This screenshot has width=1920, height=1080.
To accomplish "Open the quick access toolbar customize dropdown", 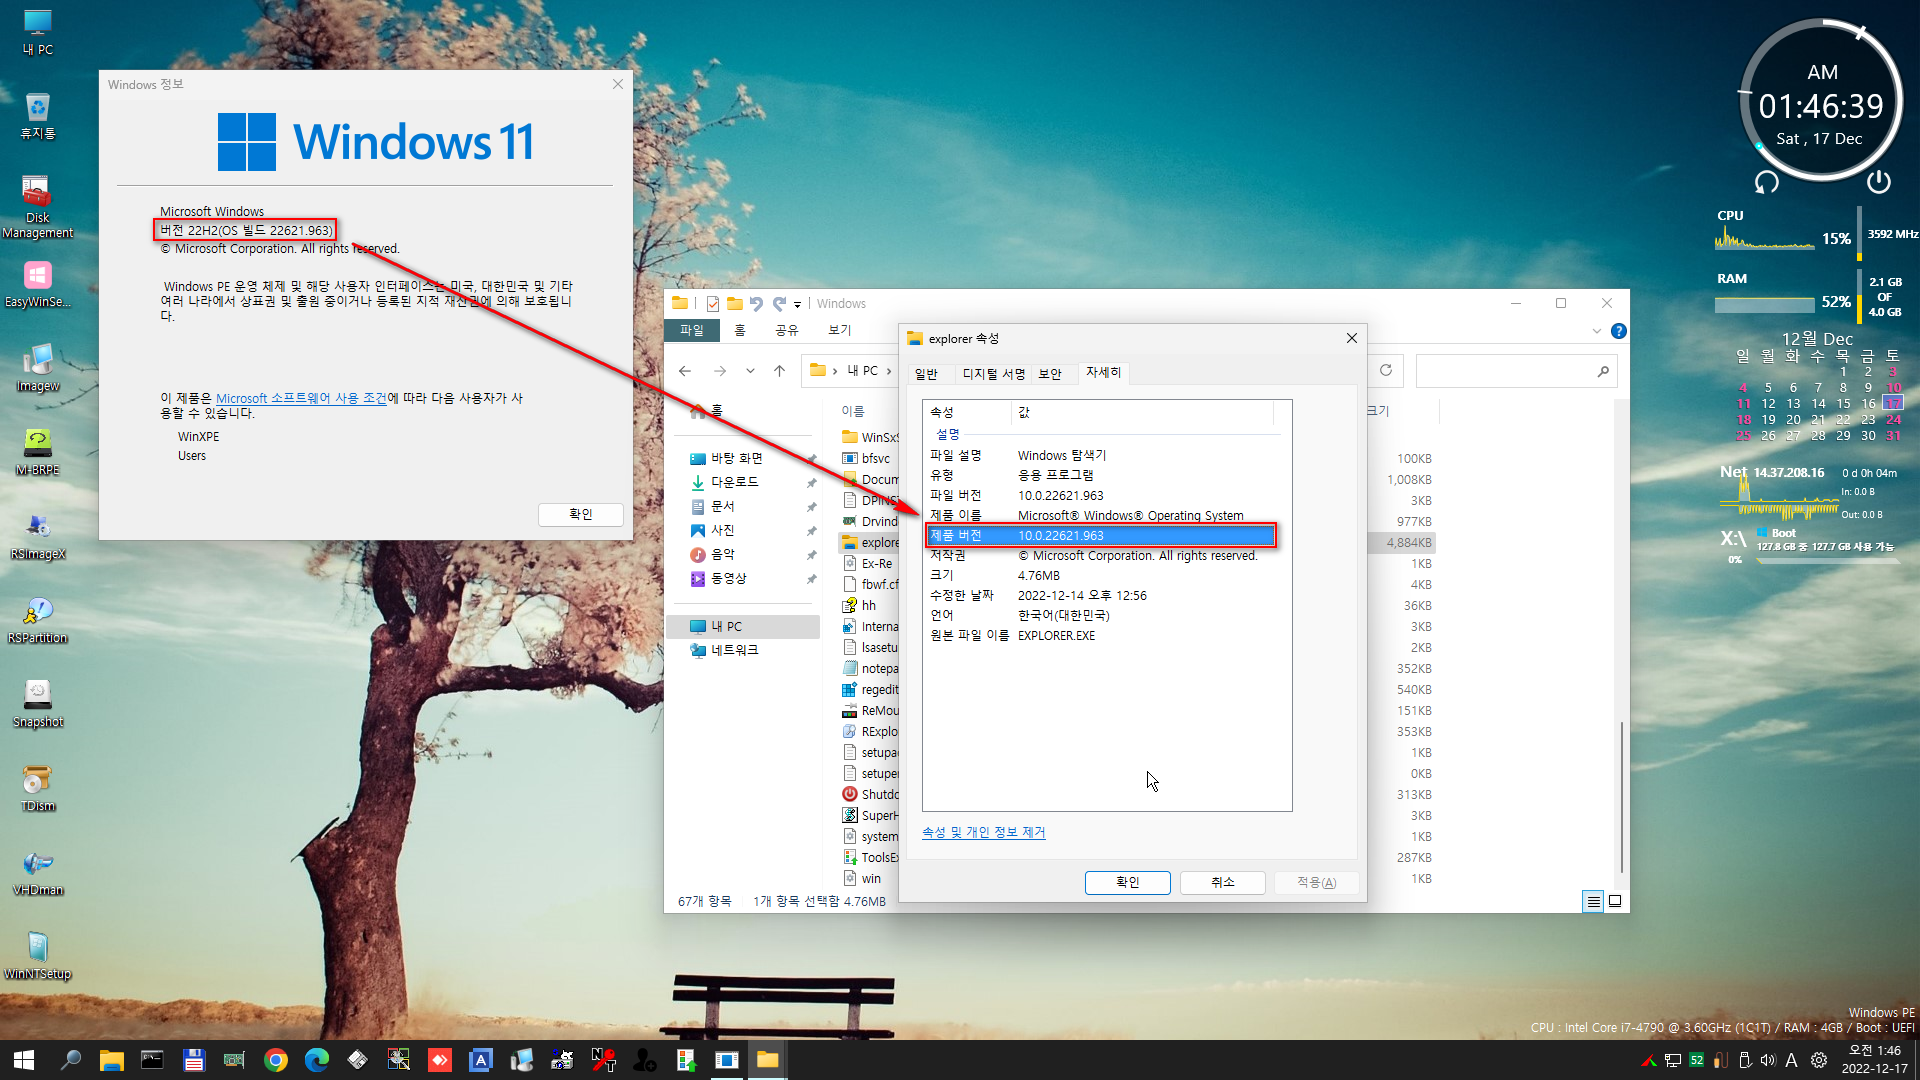I will pos(797,304).
